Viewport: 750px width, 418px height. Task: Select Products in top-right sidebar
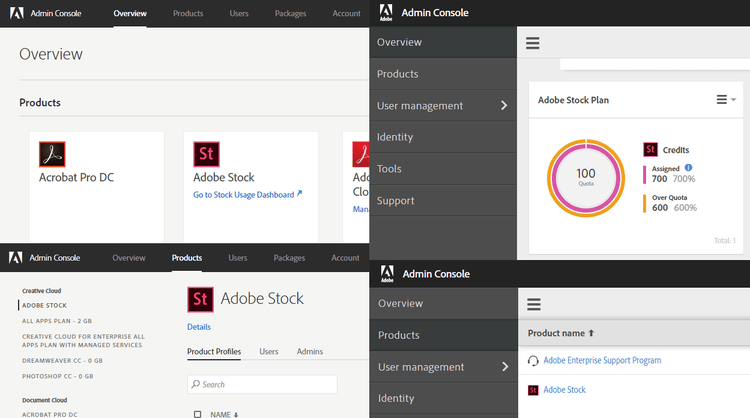[443, 74]
